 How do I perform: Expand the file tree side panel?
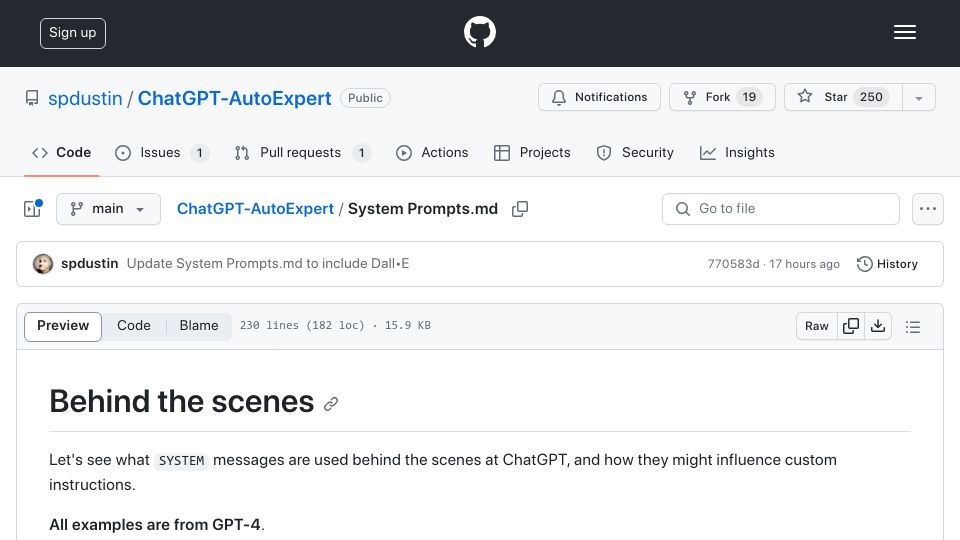32,209
